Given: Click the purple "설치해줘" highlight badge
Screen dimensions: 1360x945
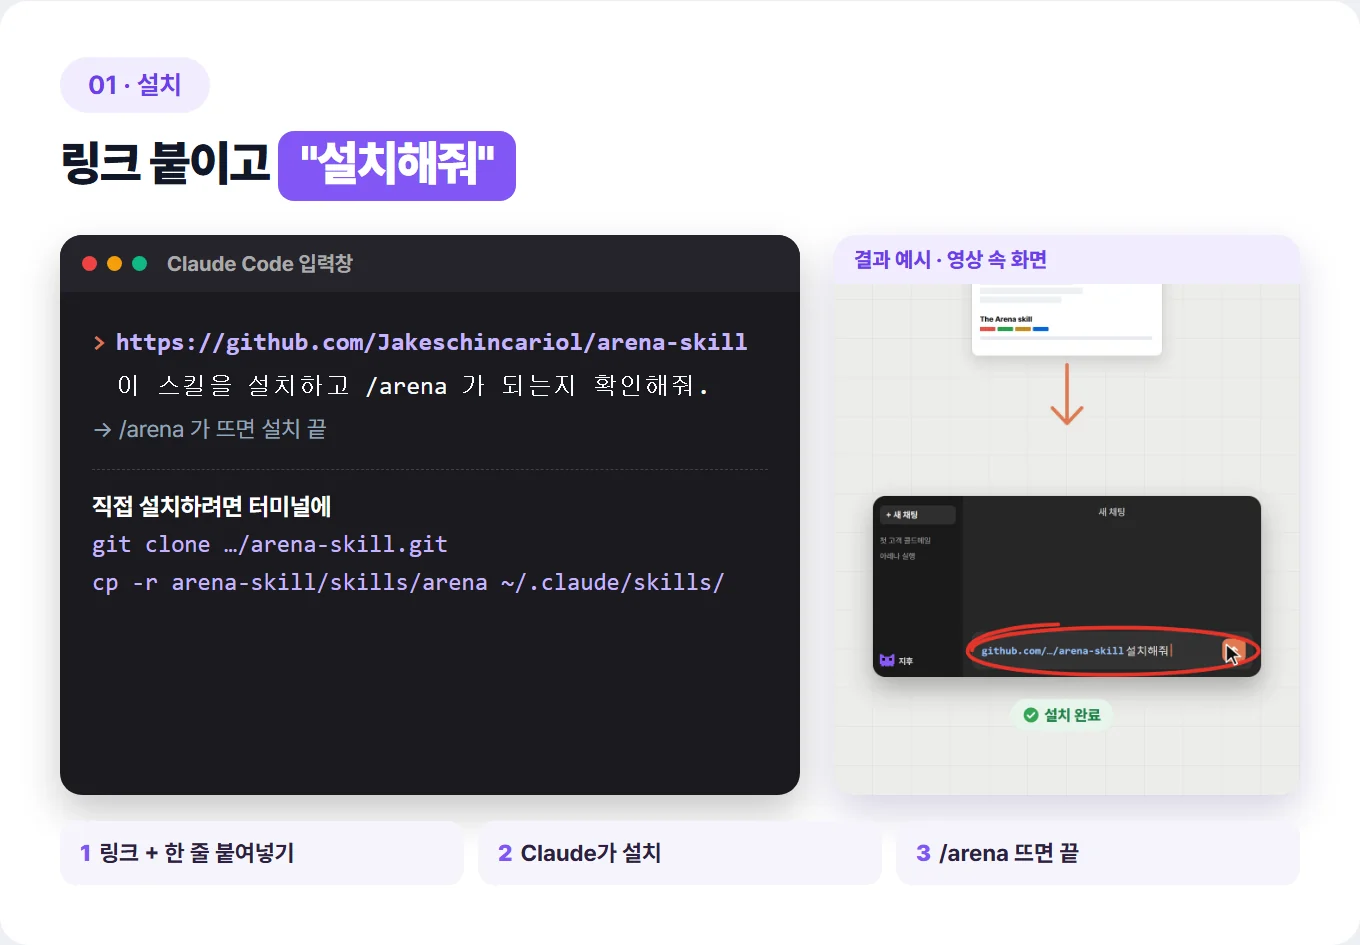Looking at the screenshot, I should click(x=397, y=166).
